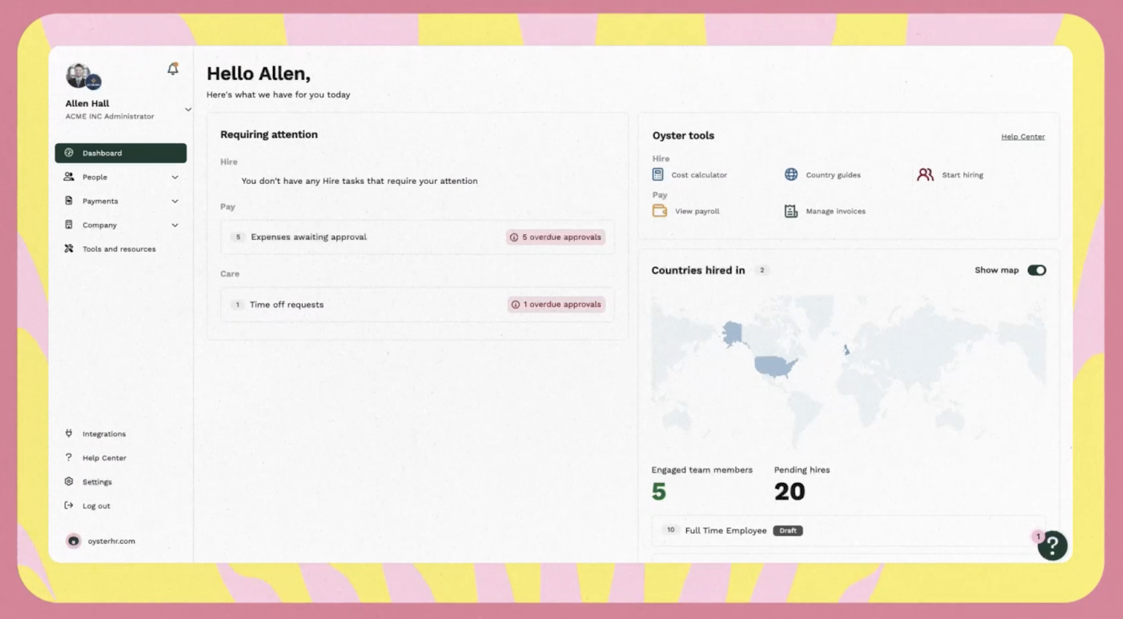Click the sidebar Help Center question icon
1123x619 pixels.
tap(69, 457)
